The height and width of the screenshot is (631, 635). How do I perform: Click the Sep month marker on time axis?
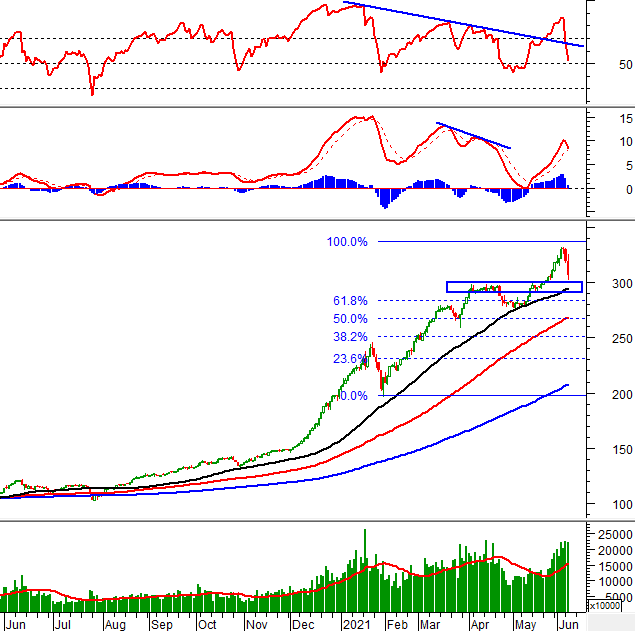160,624
